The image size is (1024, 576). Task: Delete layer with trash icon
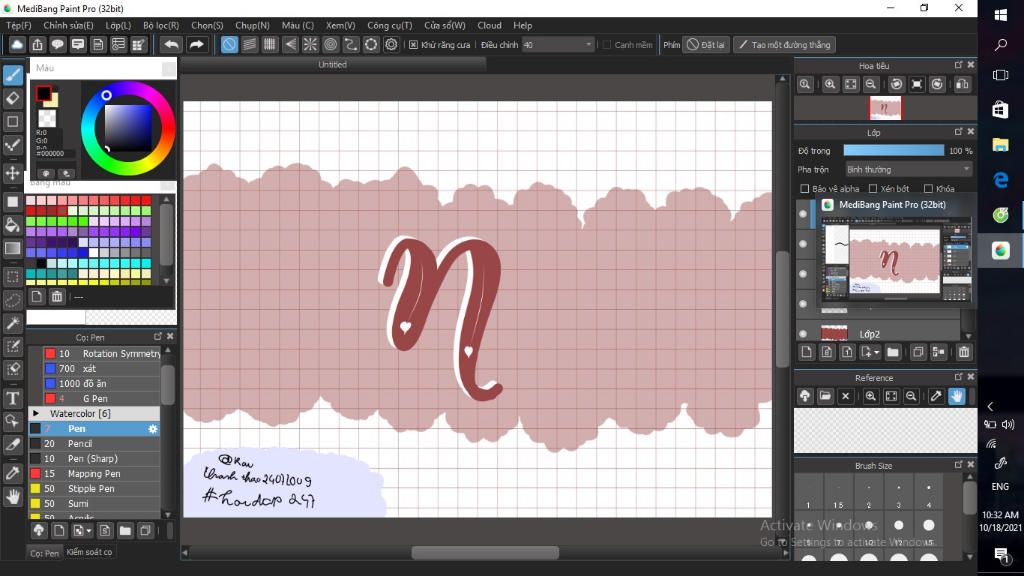tap(964, 352)
